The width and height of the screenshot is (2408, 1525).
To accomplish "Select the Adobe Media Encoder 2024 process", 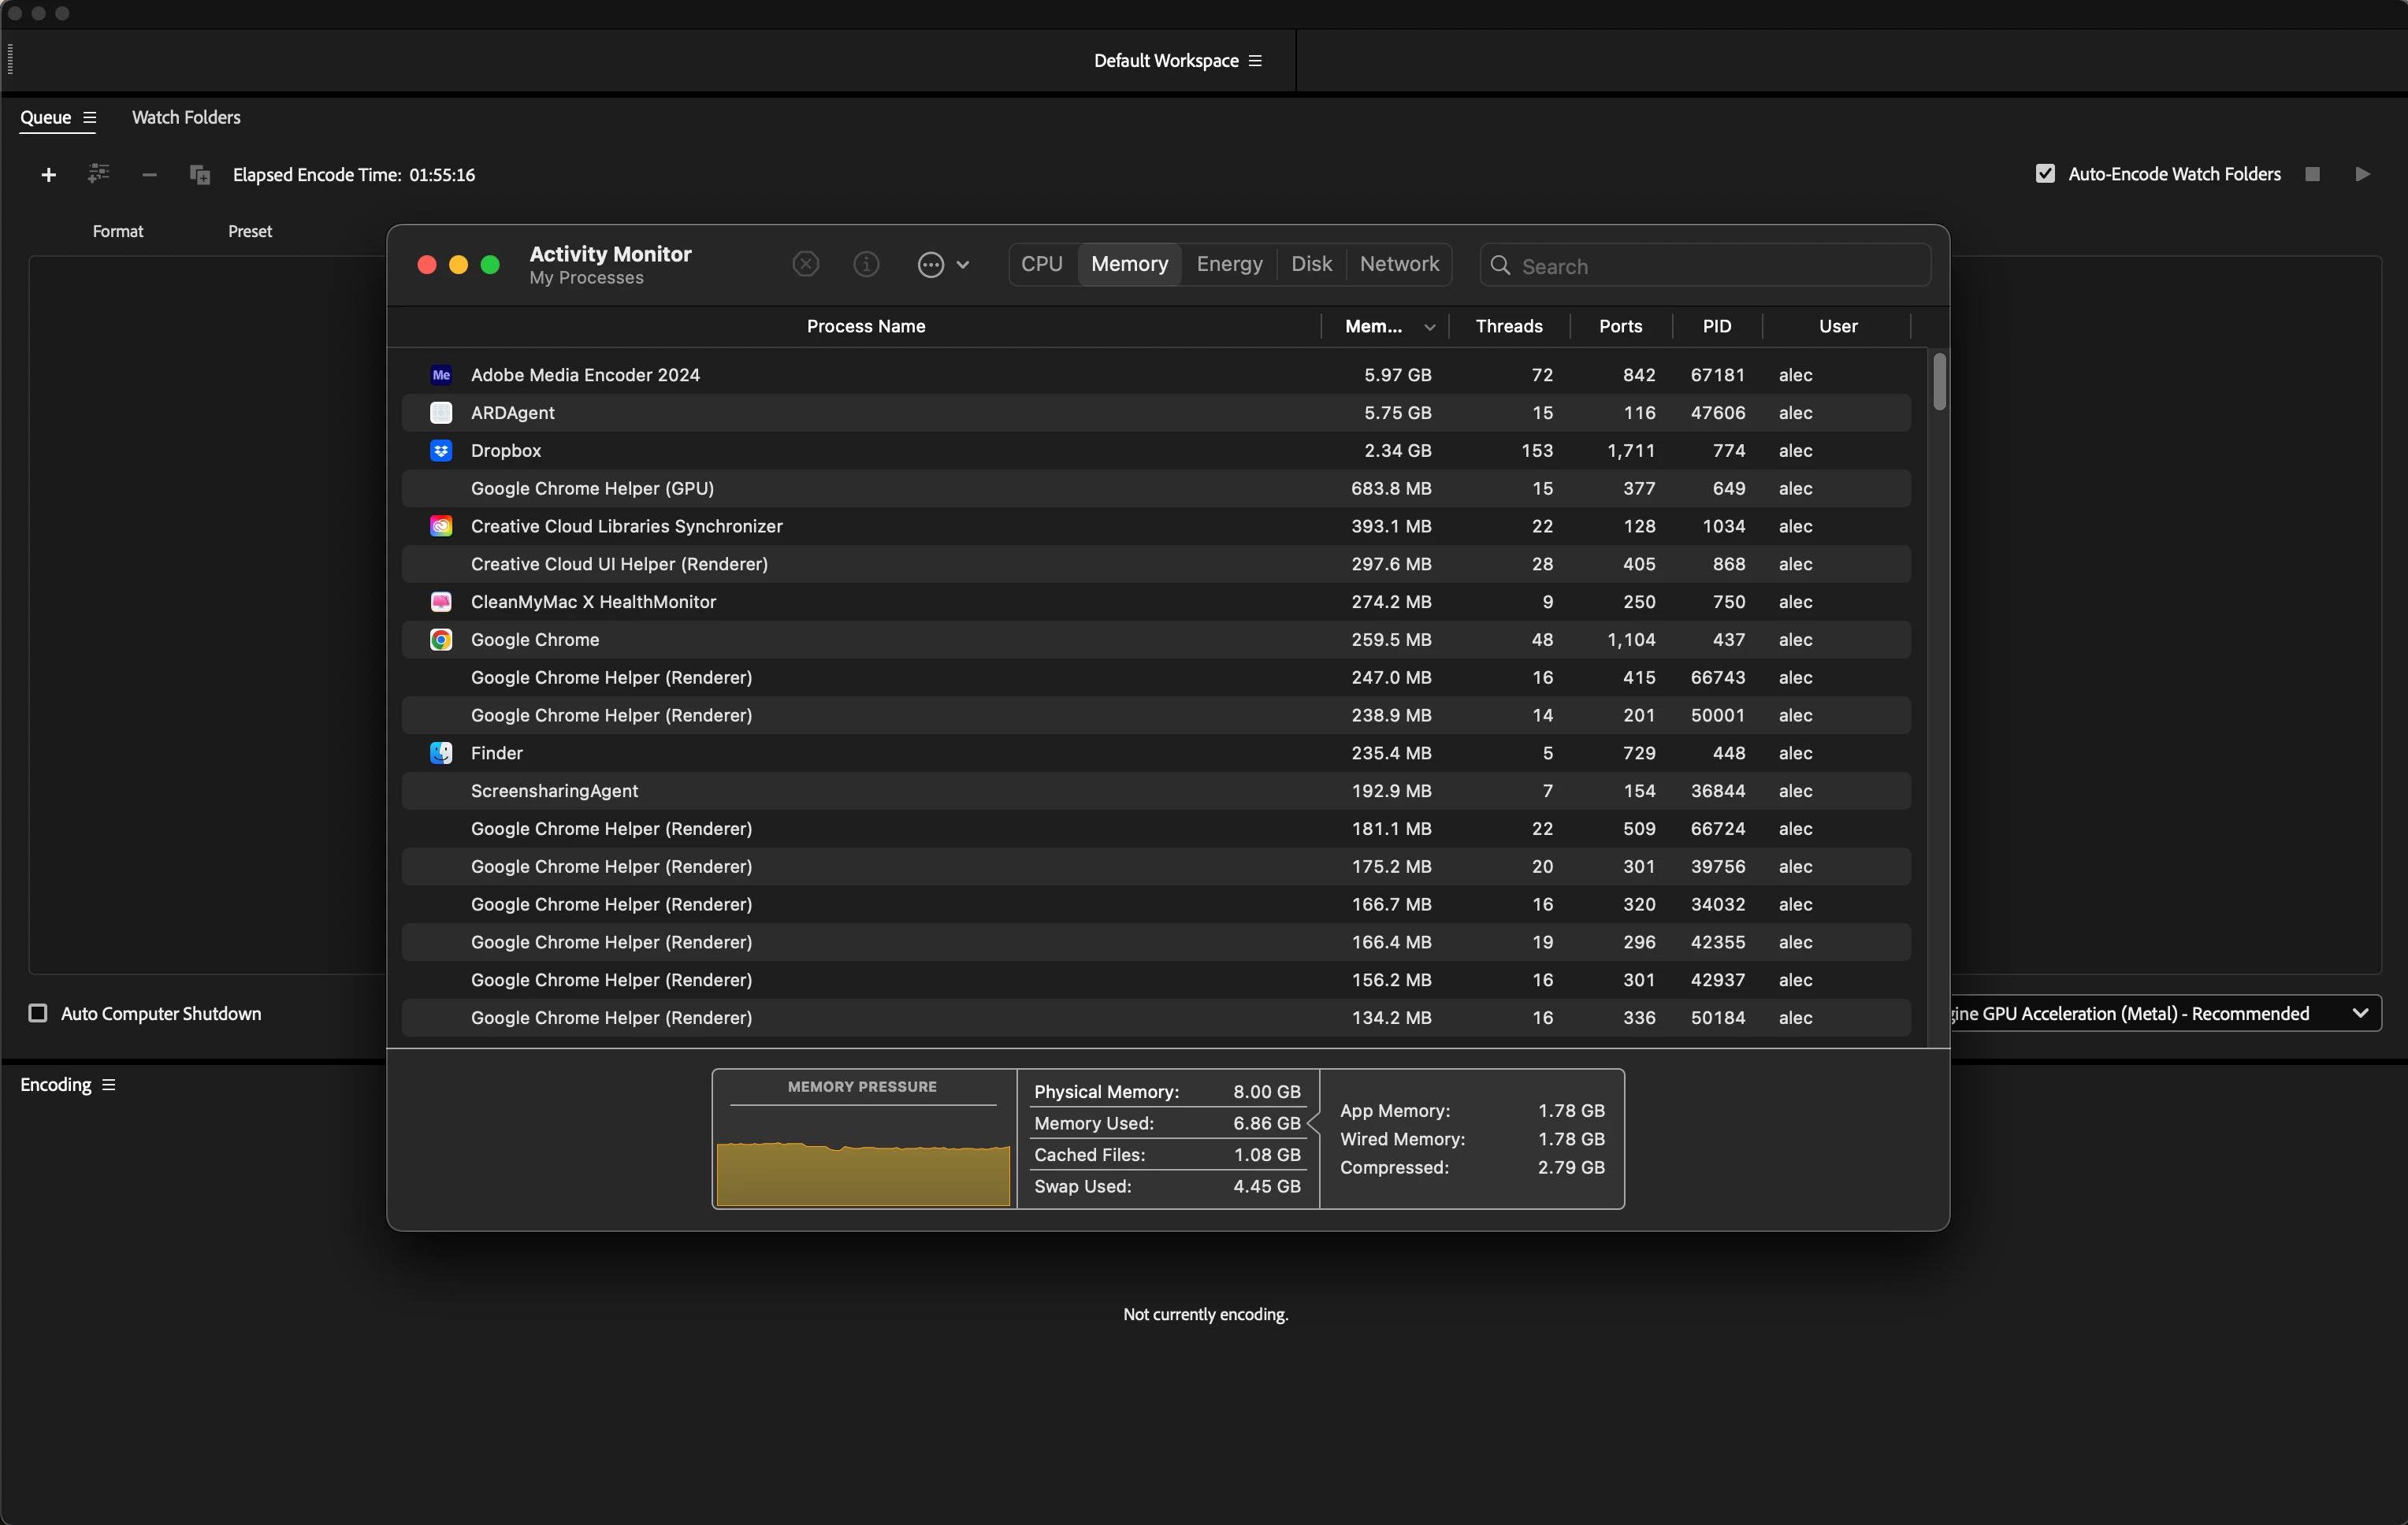I will coord(585,375).
